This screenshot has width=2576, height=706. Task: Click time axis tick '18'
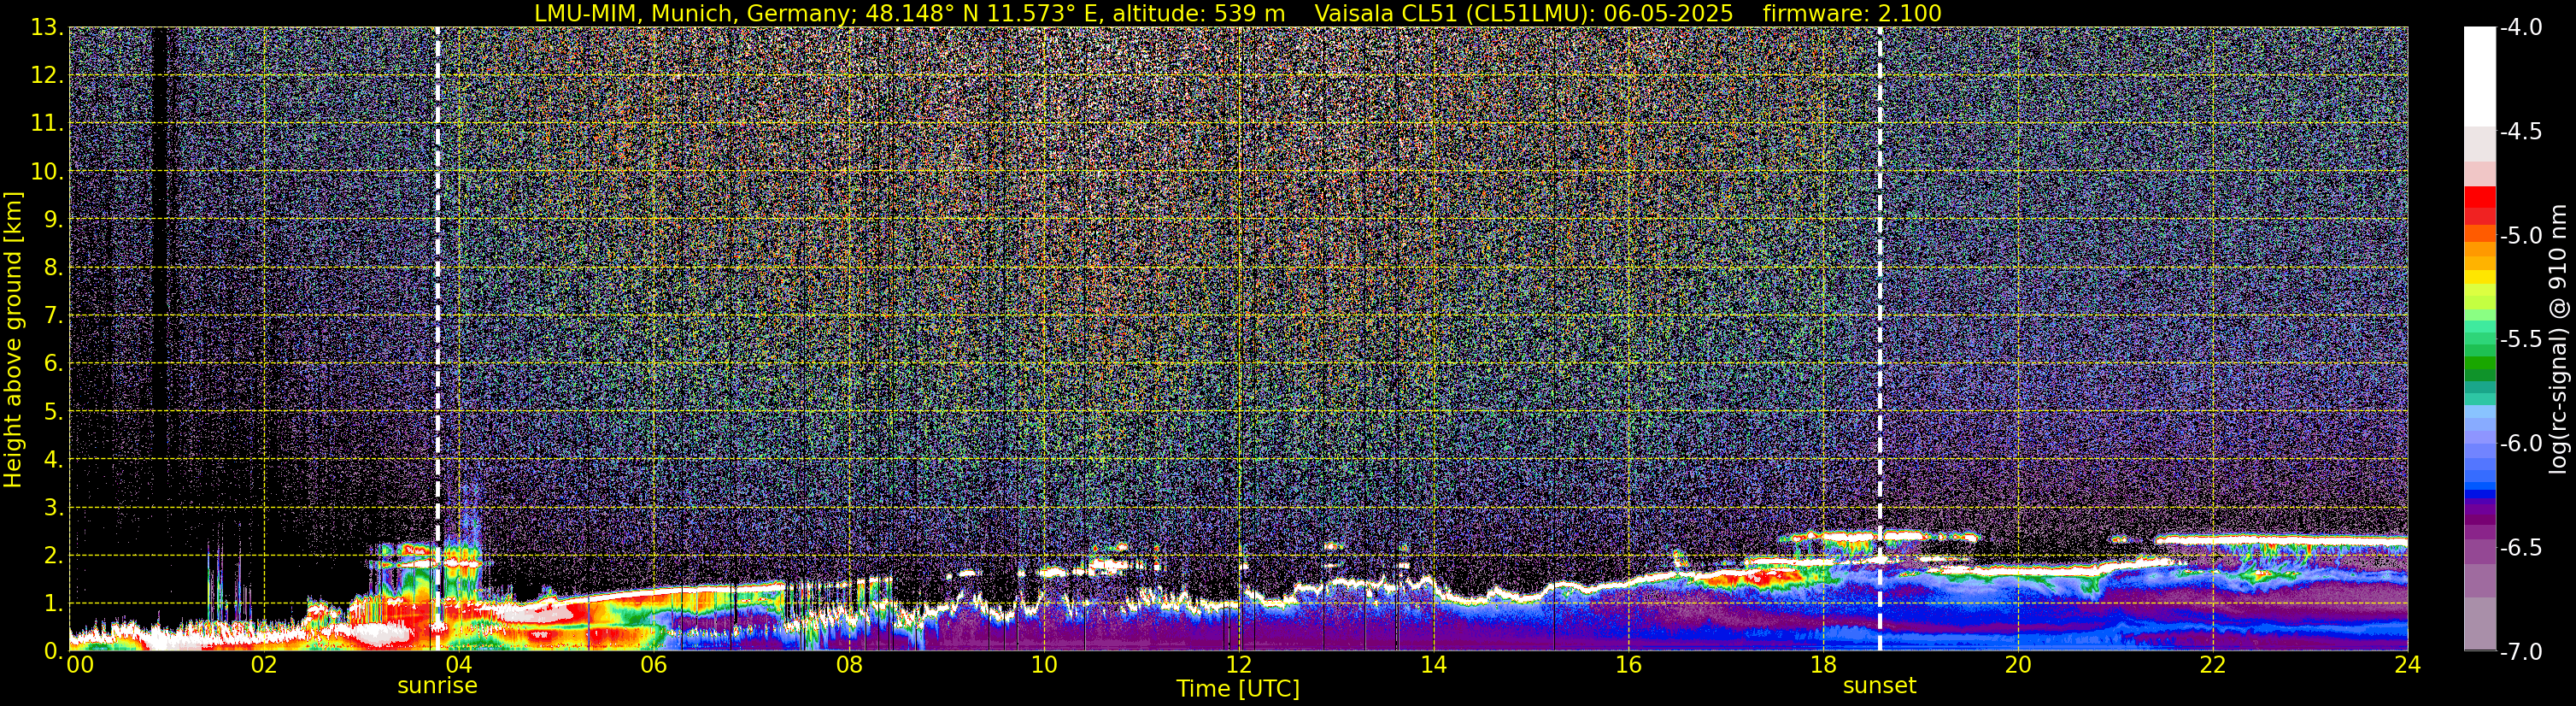(1824, 664)
